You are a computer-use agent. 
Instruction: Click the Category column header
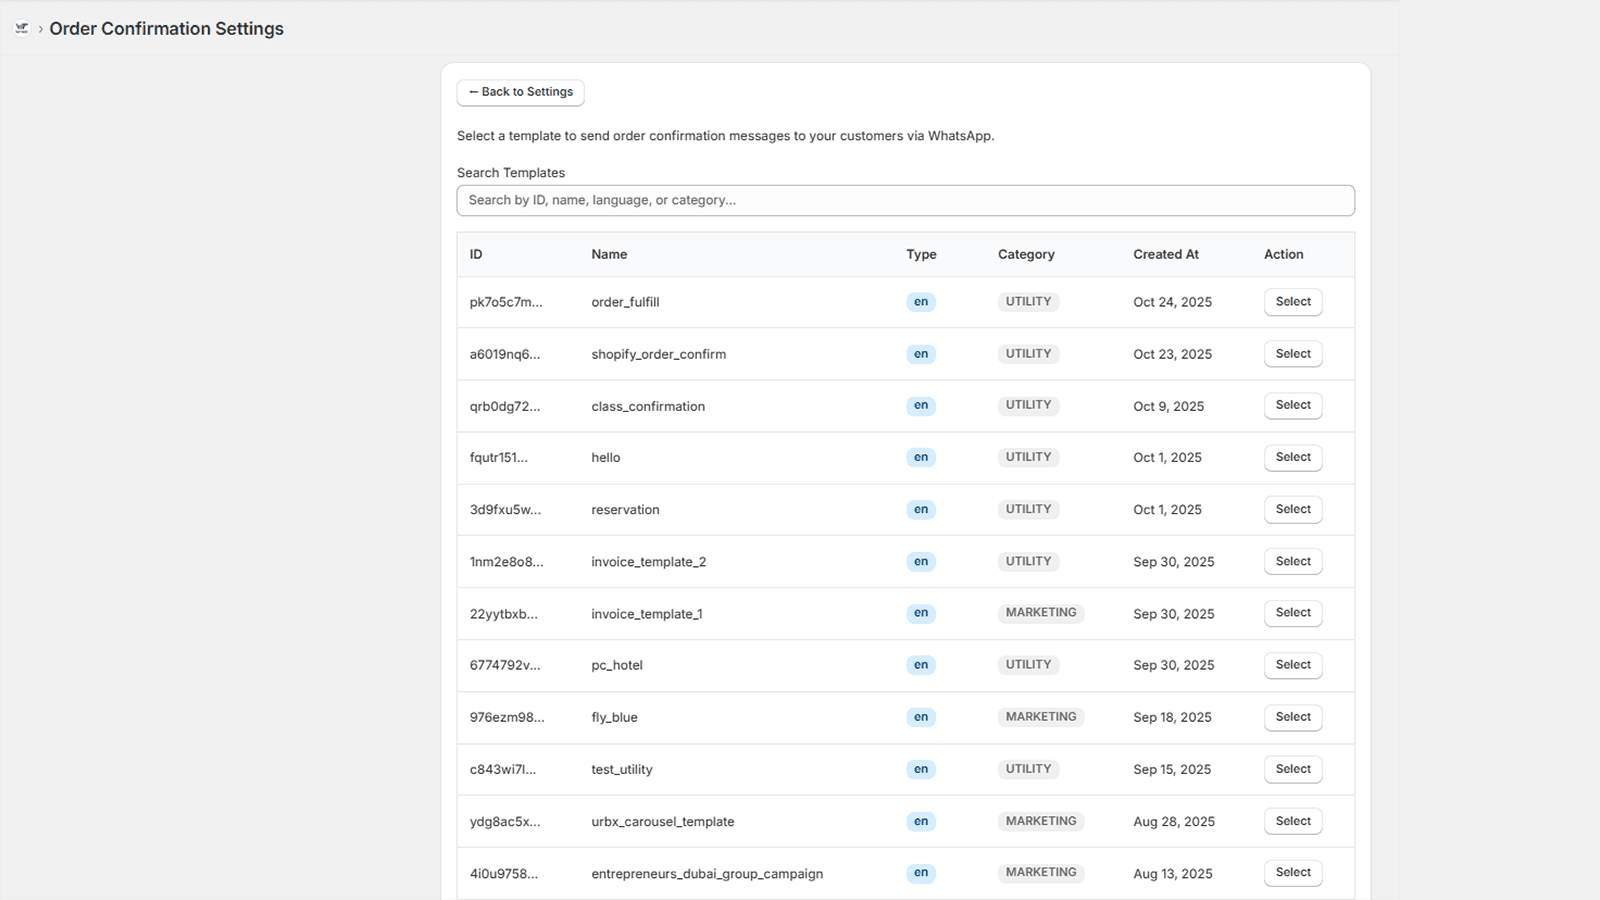click(1026, 254)
